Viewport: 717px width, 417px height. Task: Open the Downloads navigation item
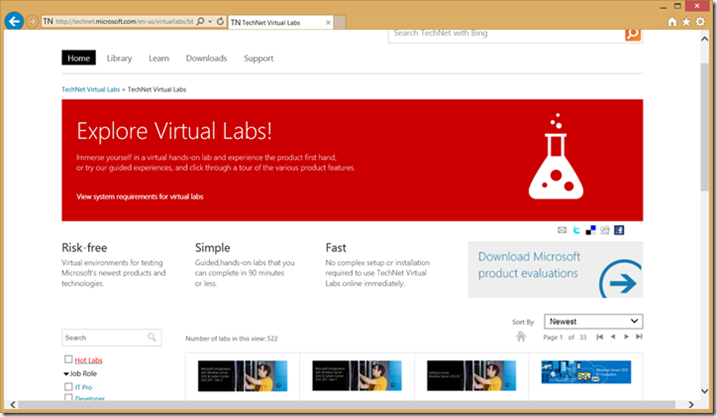(206, 58)
